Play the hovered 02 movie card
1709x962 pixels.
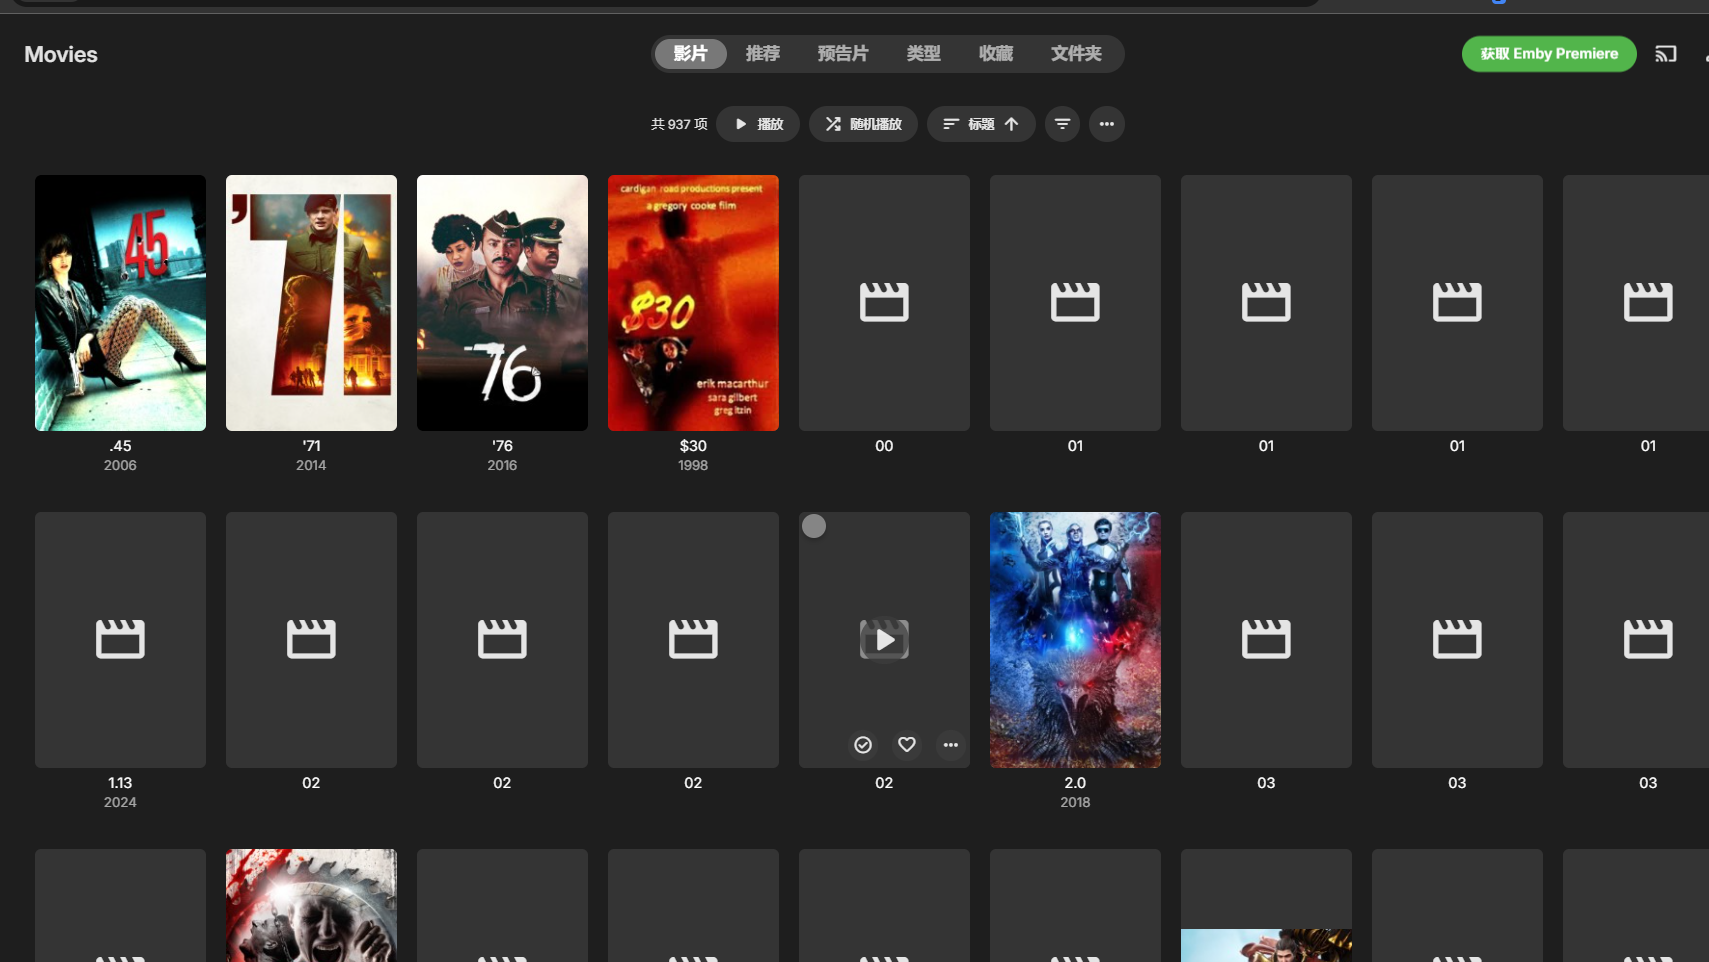[x=884, y=639]
